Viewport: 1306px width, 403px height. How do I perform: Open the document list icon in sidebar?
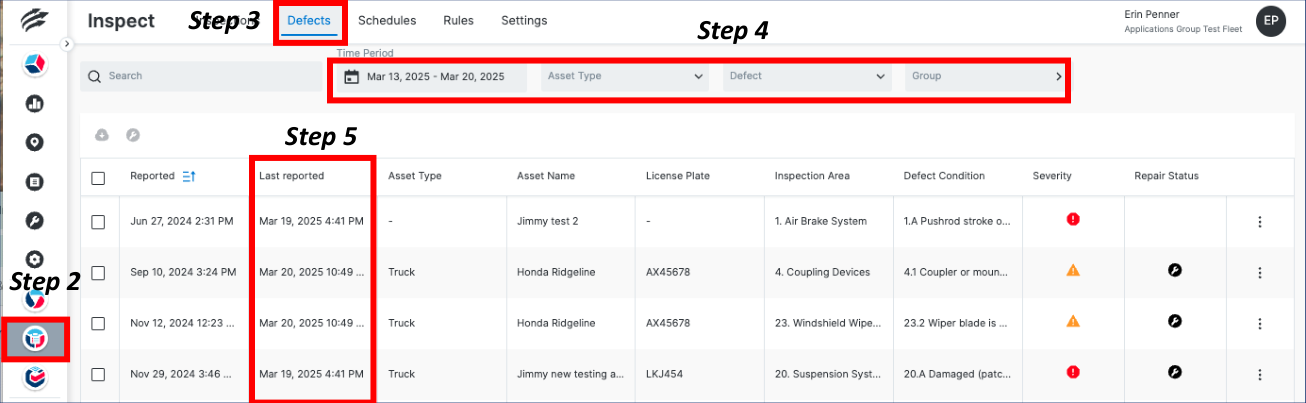(35, 181)
